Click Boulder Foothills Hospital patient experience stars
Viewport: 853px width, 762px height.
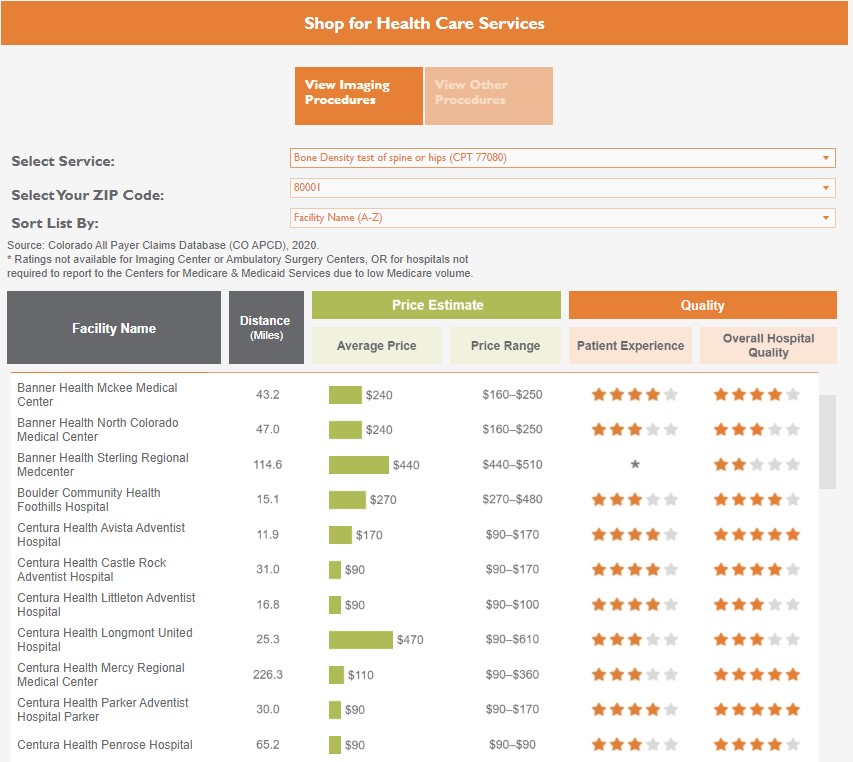[635, 499]
